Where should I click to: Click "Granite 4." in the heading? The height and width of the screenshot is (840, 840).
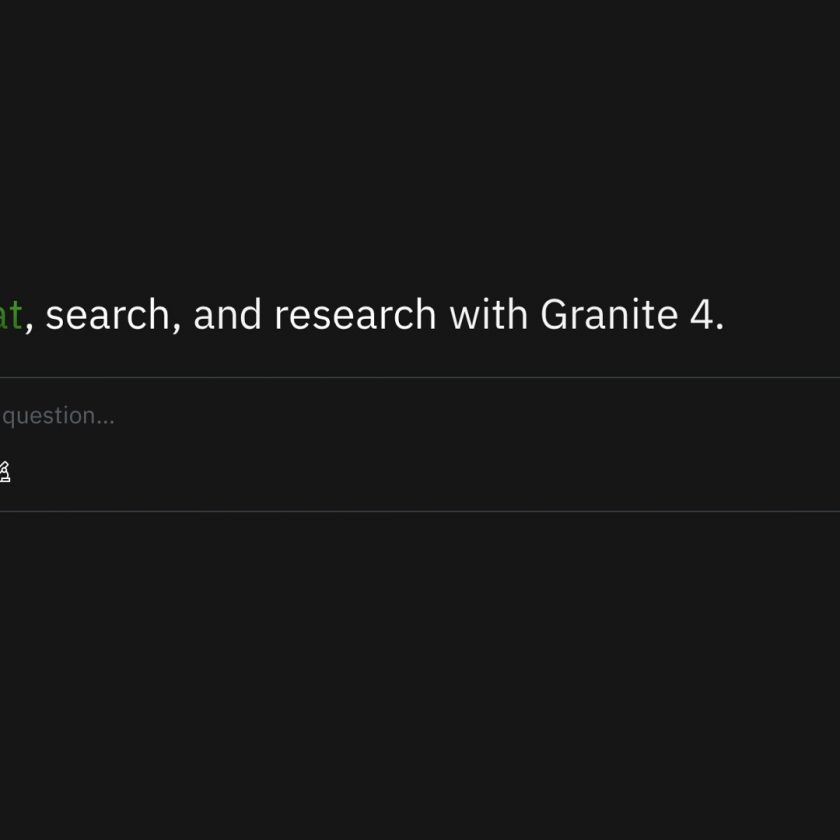click(630, 316)
